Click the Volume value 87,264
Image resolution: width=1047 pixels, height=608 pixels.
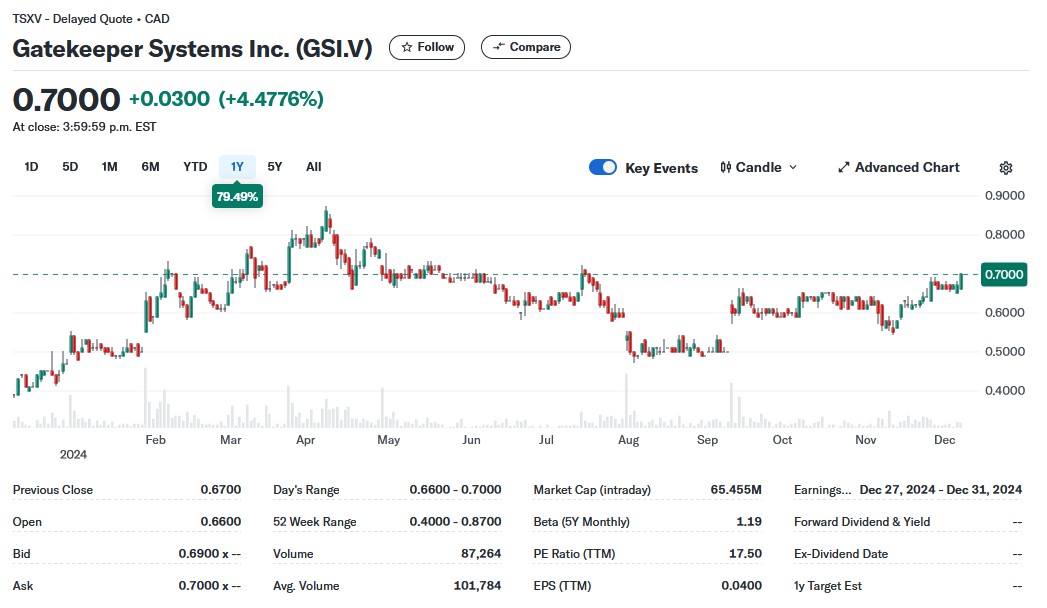coord(481,554)
